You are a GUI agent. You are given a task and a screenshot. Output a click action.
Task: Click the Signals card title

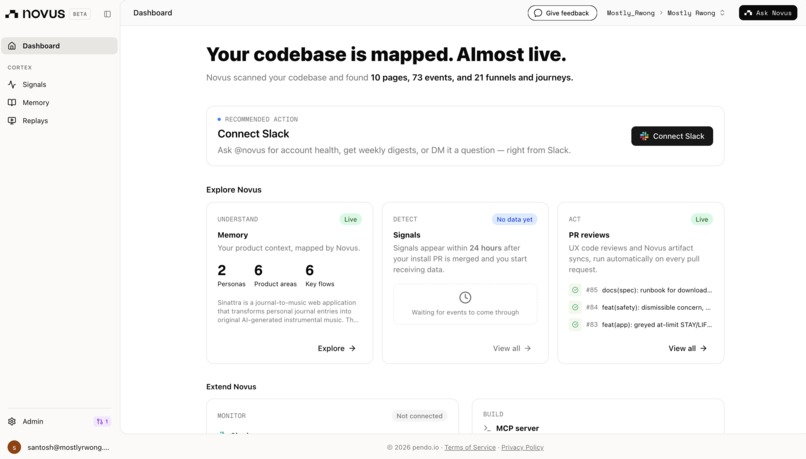point(407,235)
